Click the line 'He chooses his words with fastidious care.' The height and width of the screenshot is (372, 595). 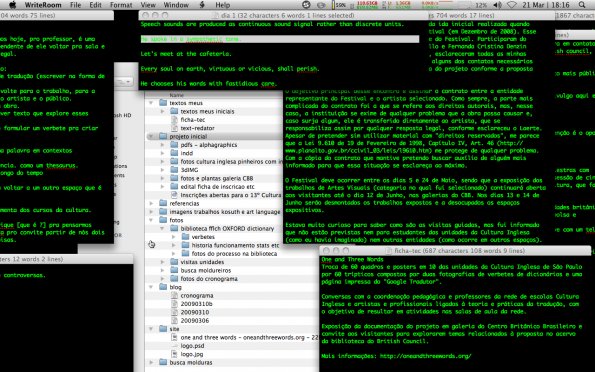click(x=208, y=84)
